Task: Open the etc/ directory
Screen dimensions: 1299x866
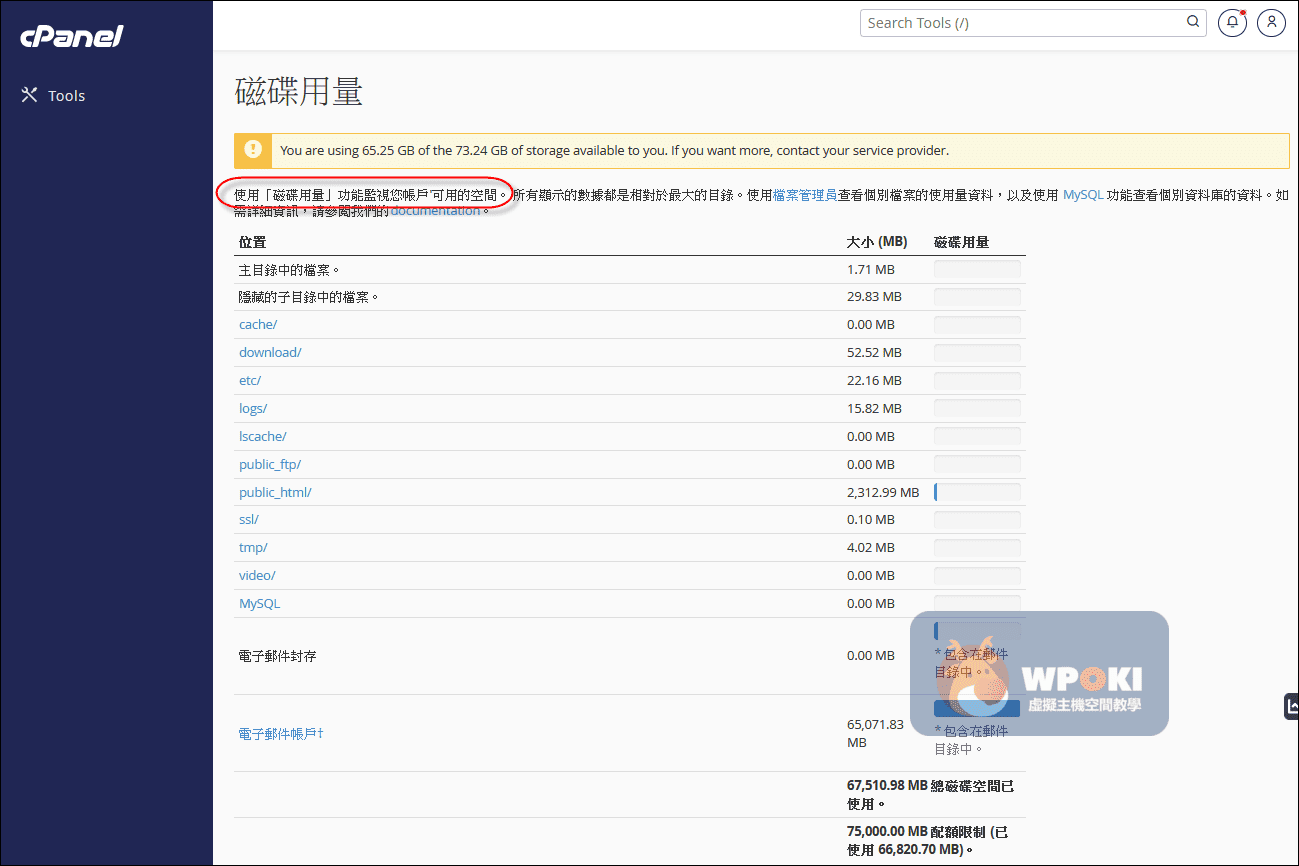Action: (x=250, y=381)
